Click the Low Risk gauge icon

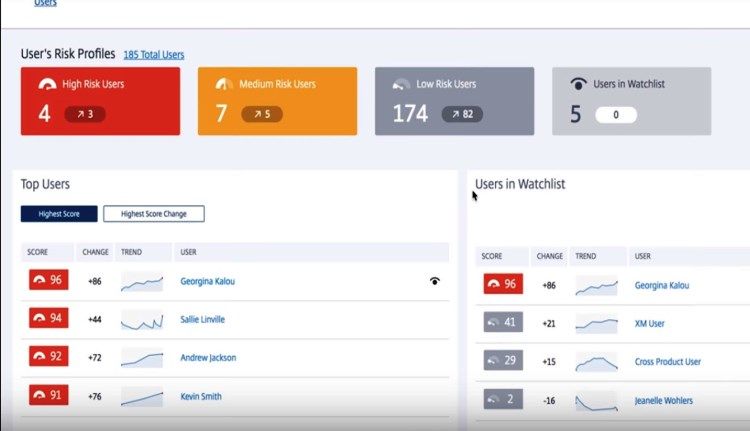[x=401, y=85]
